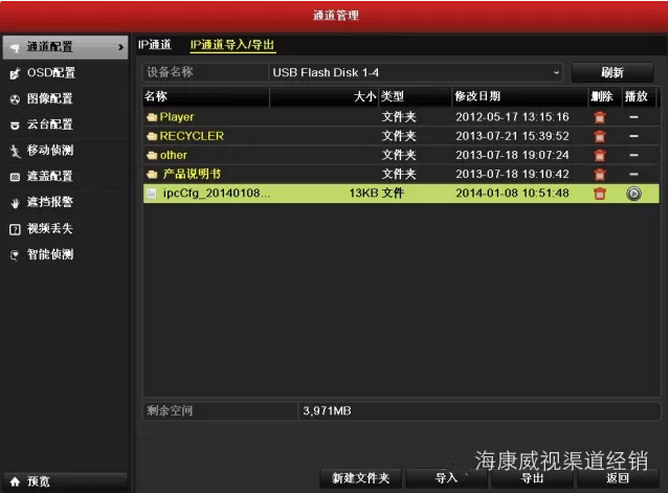Sort by the 修改日期 column header
Viewport: 668px width, 493px height.
pos(478,96)
